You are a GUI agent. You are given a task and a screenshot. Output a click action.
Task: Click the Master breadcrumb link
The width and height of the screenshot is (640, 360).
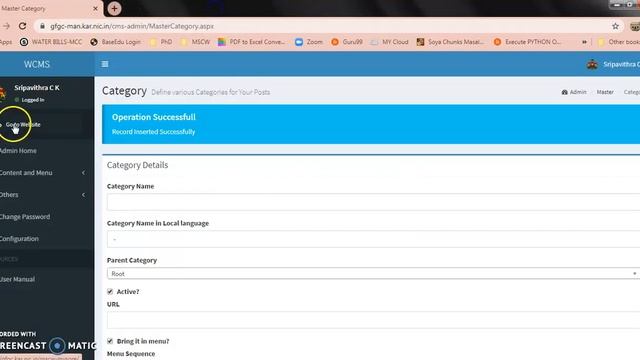click(x=605, y=92)
